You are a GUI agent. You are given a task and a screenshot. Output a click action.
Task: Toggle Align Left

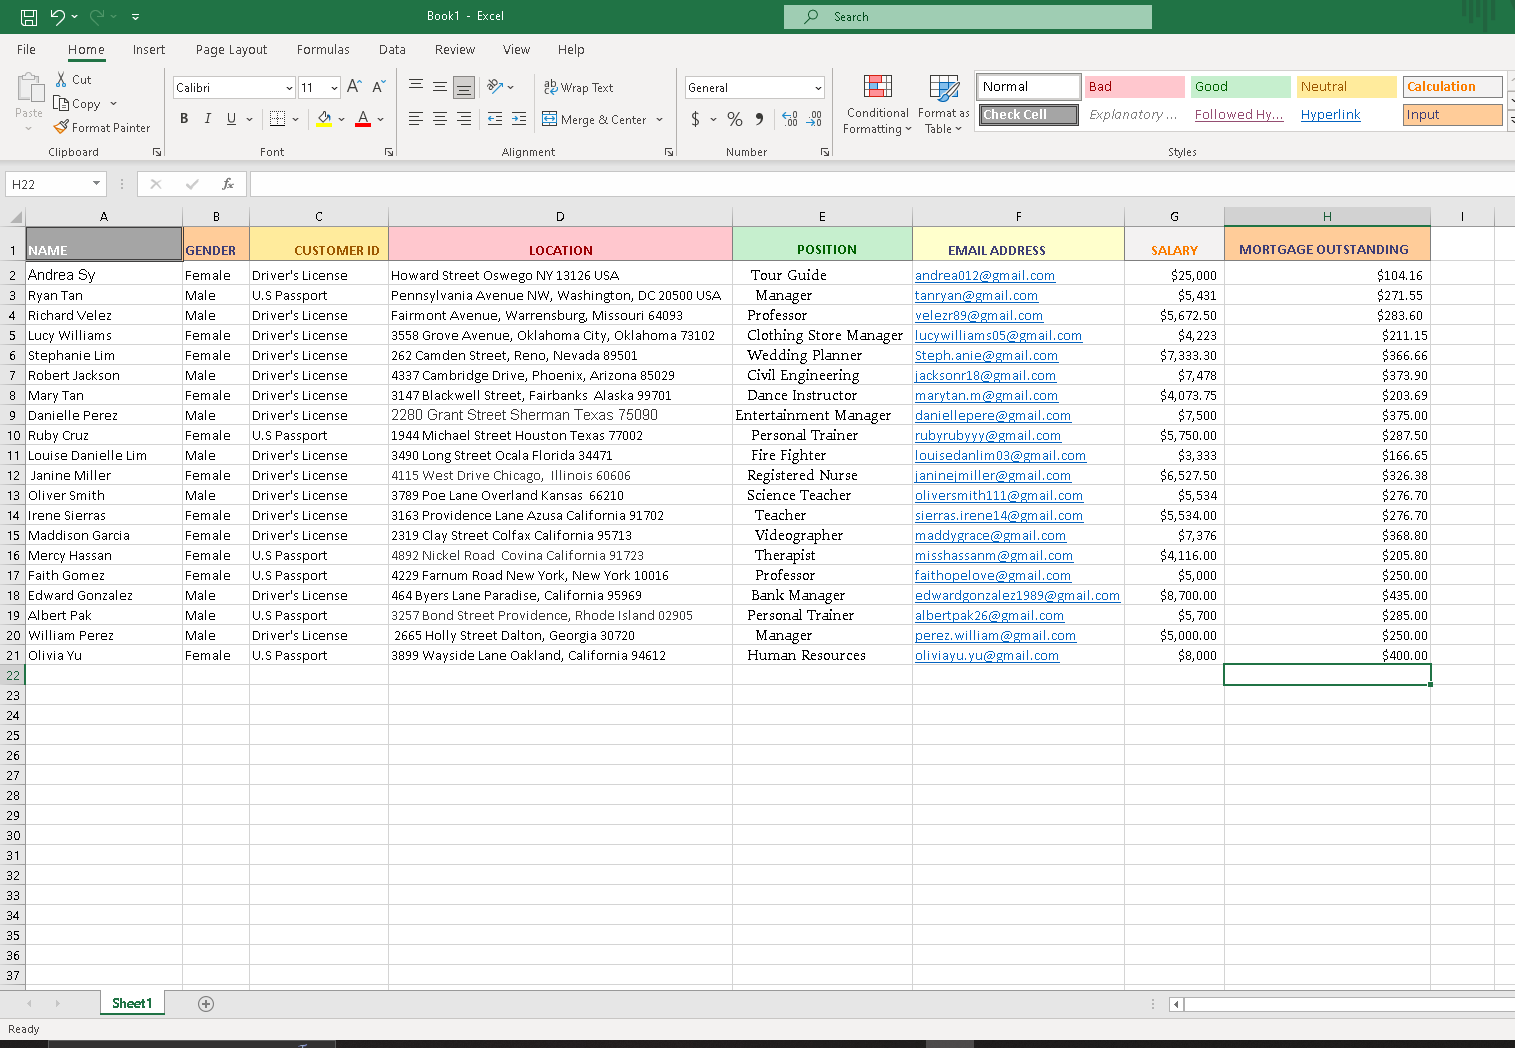coord(416,119)
